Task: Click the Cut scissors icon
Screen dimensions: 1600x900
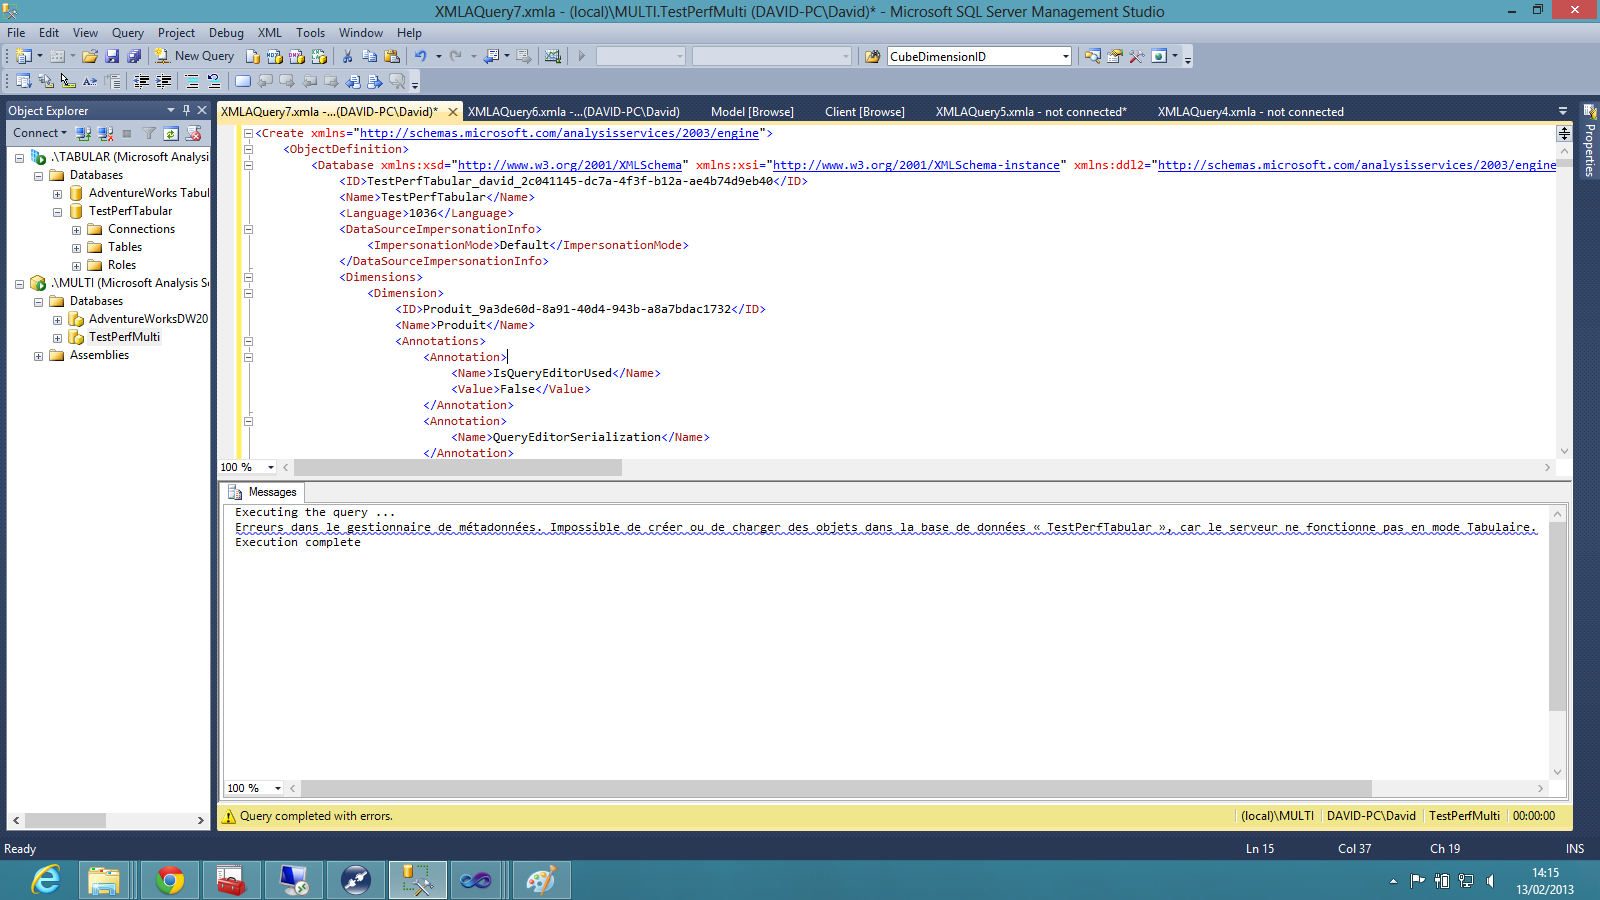Action: [347, 56]
